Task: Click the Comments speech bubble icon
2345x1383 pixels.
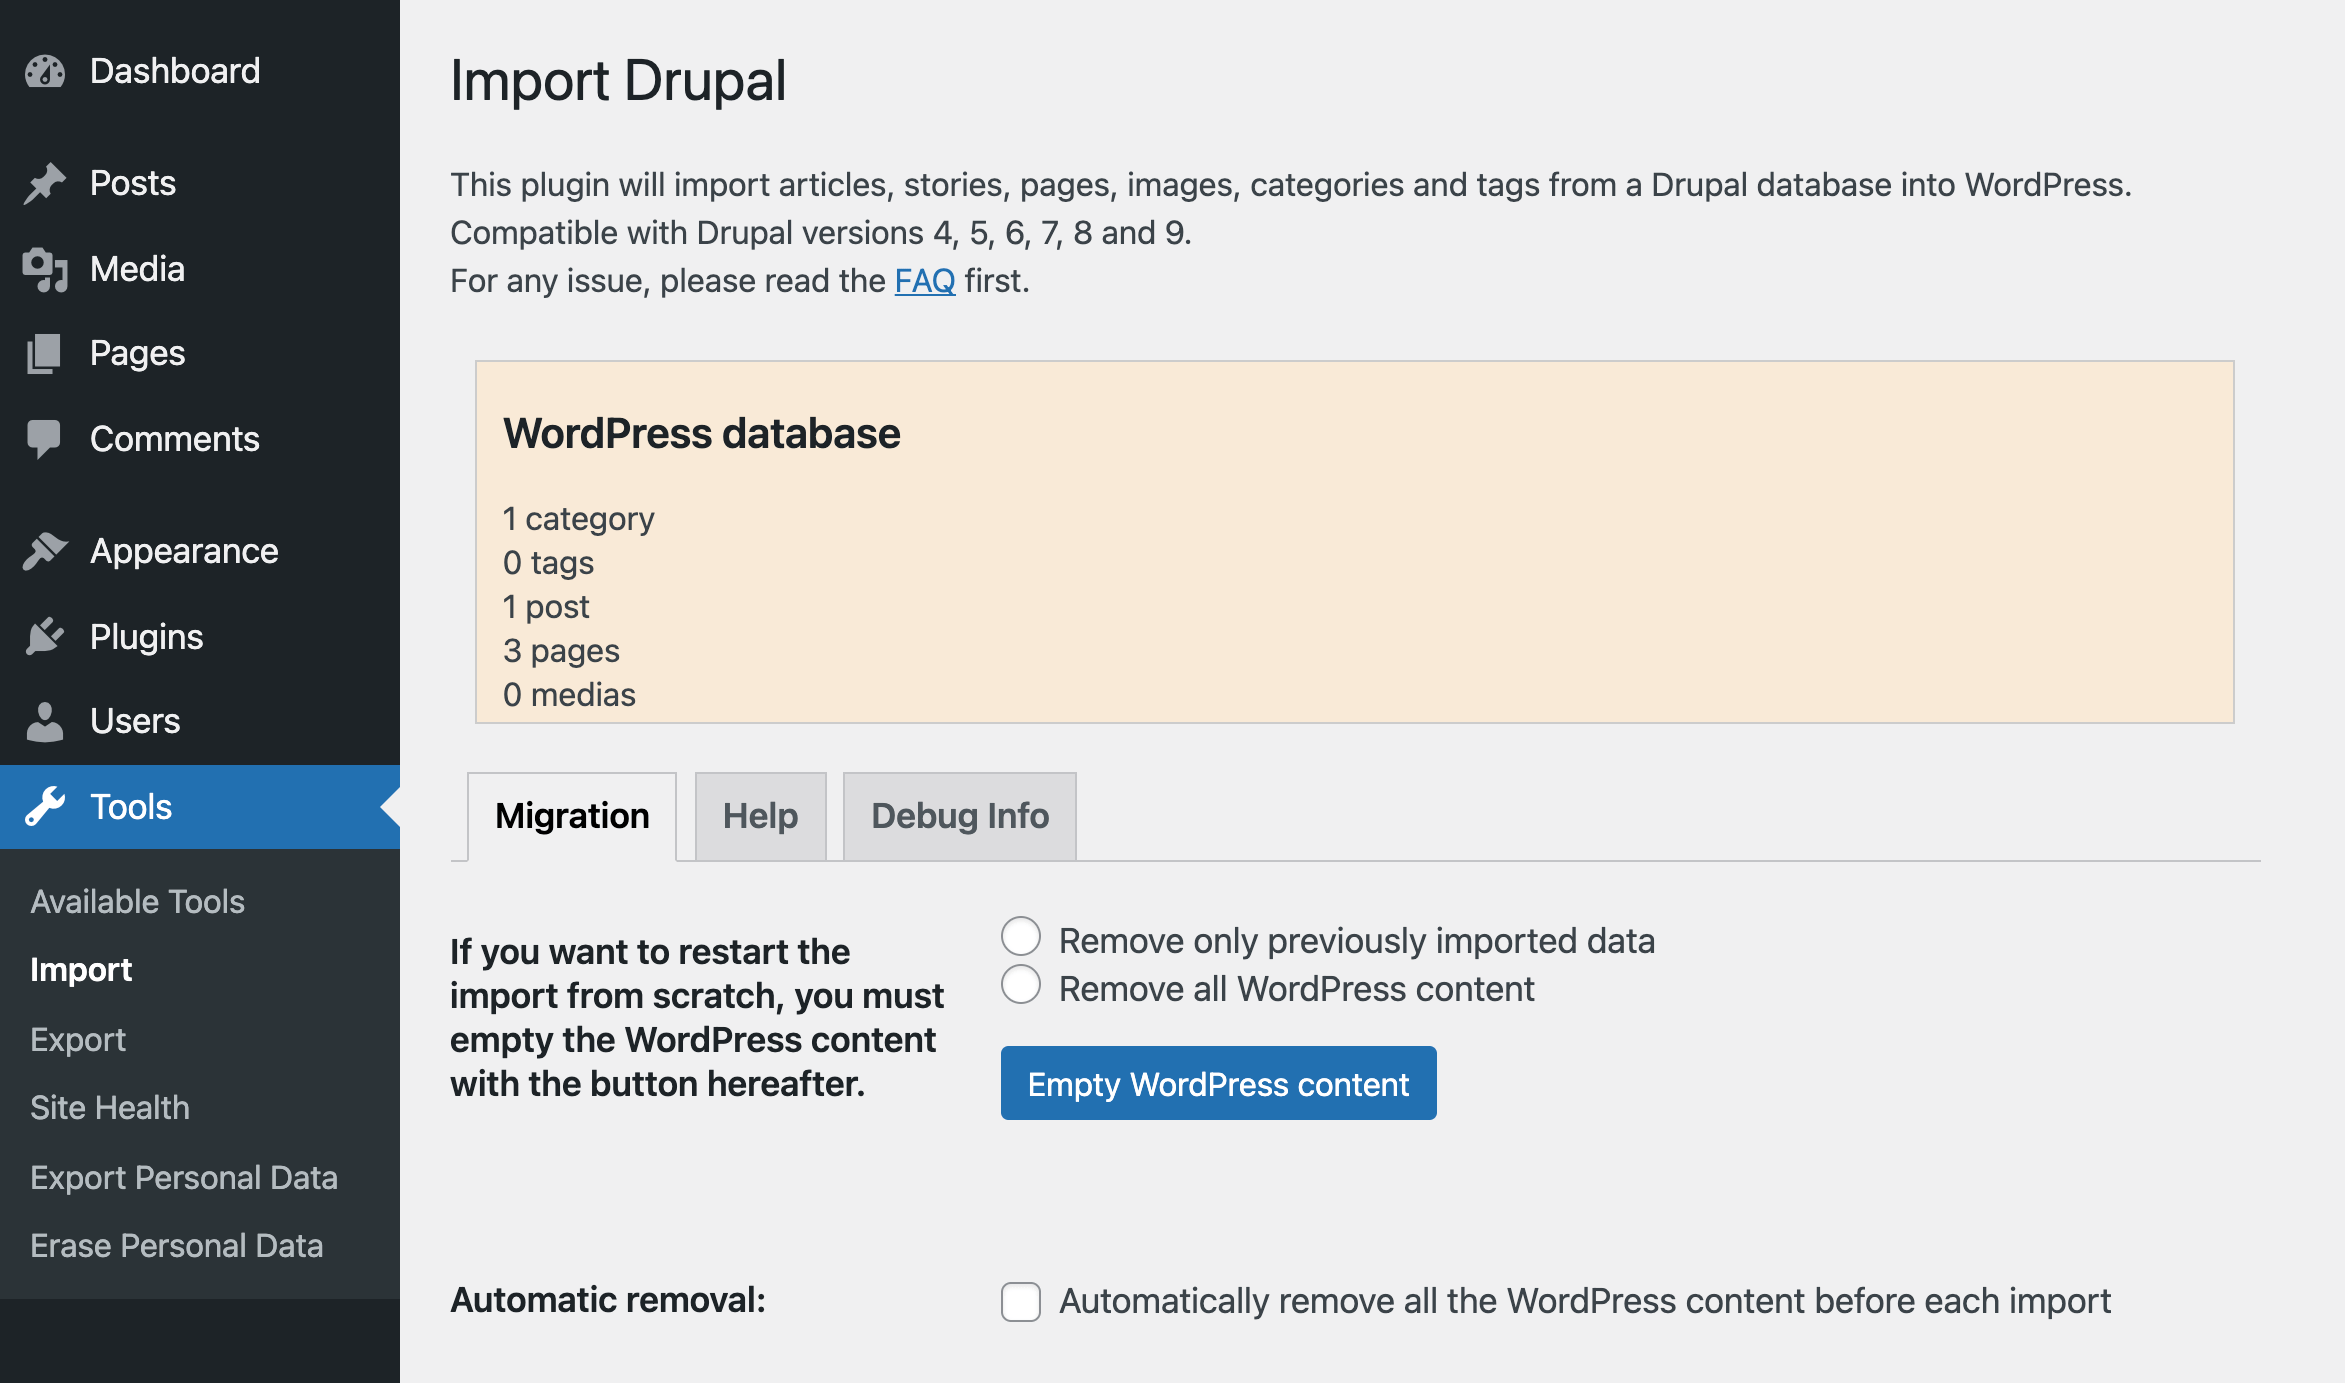Action: 45,439
